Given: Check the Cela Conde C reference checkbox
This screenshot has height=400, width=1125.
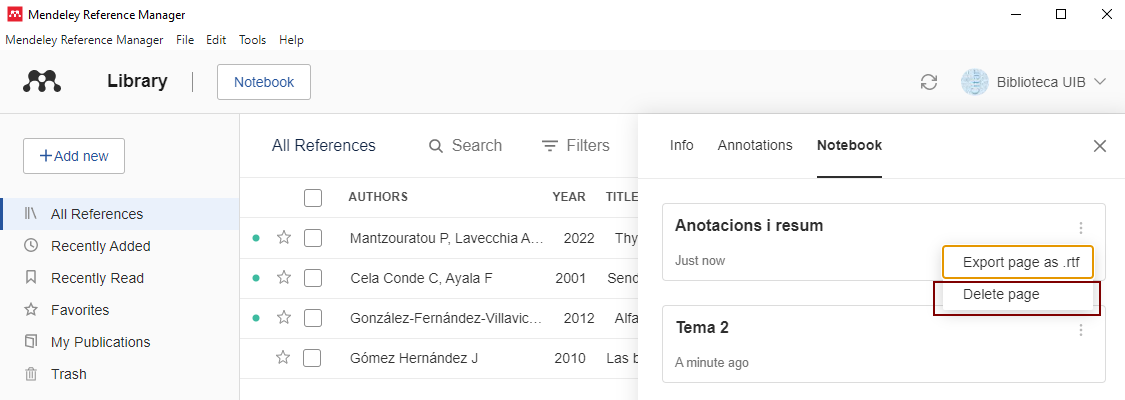Looking at the screenshot, I should point(313,278).
